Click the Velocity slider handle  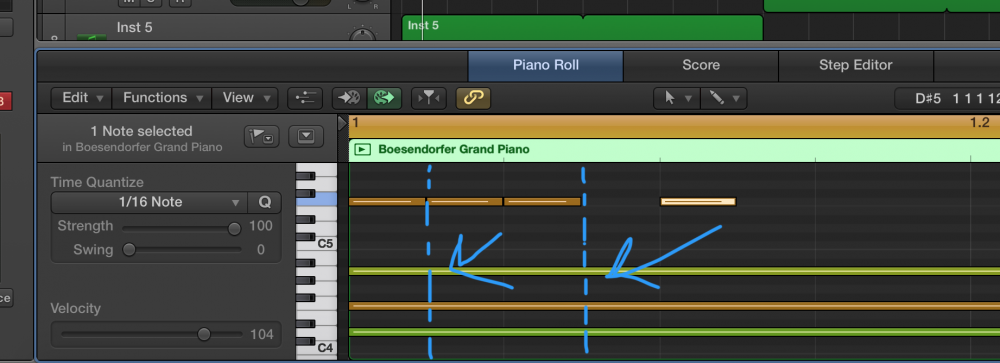[x=204, y=334]
